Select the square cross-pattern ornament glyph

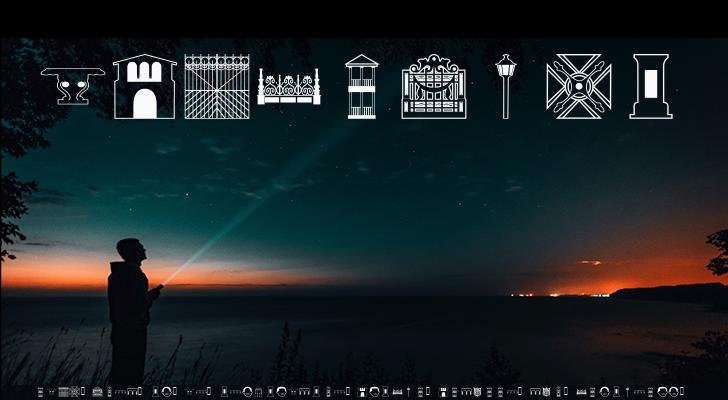click(579, 87)
